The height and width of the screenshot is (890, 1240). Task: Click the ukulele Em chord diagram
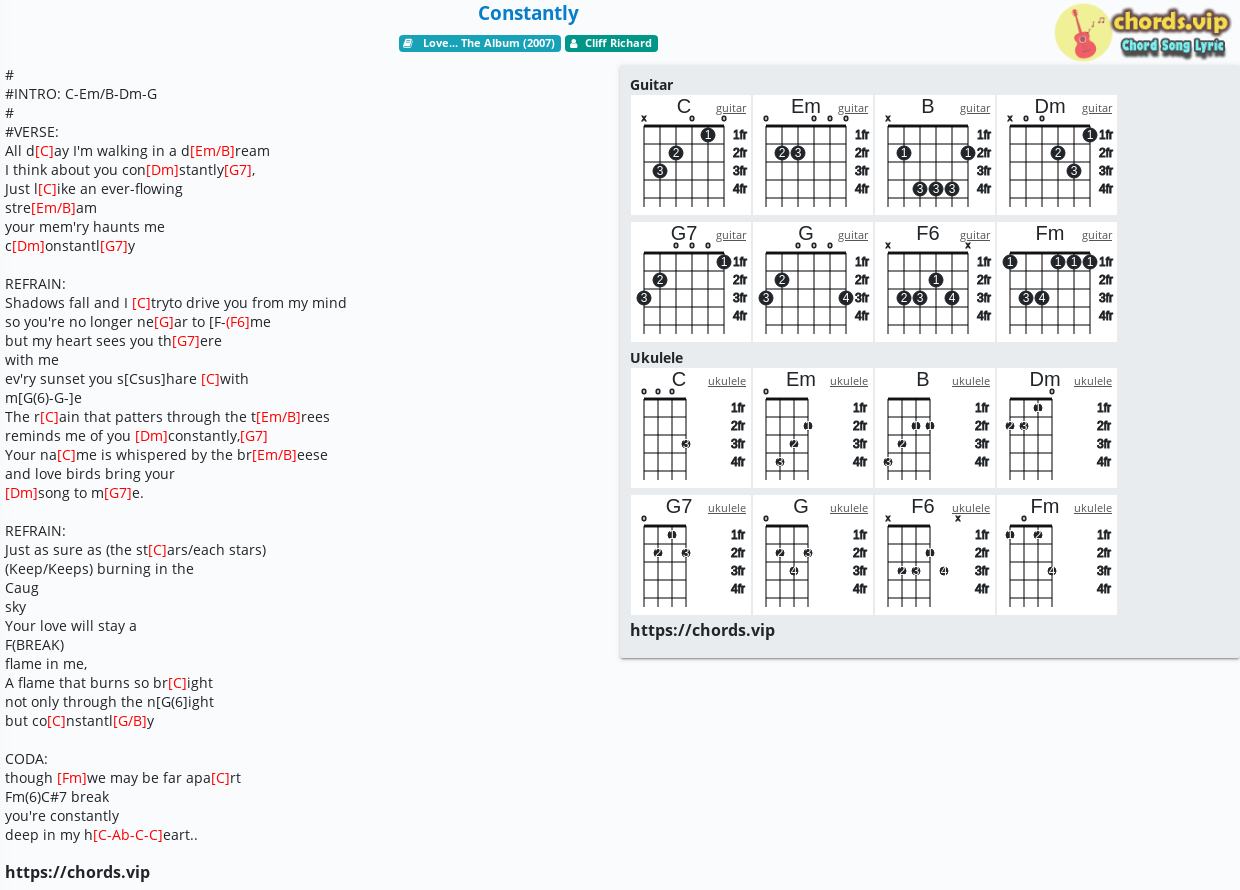point(813,428)
